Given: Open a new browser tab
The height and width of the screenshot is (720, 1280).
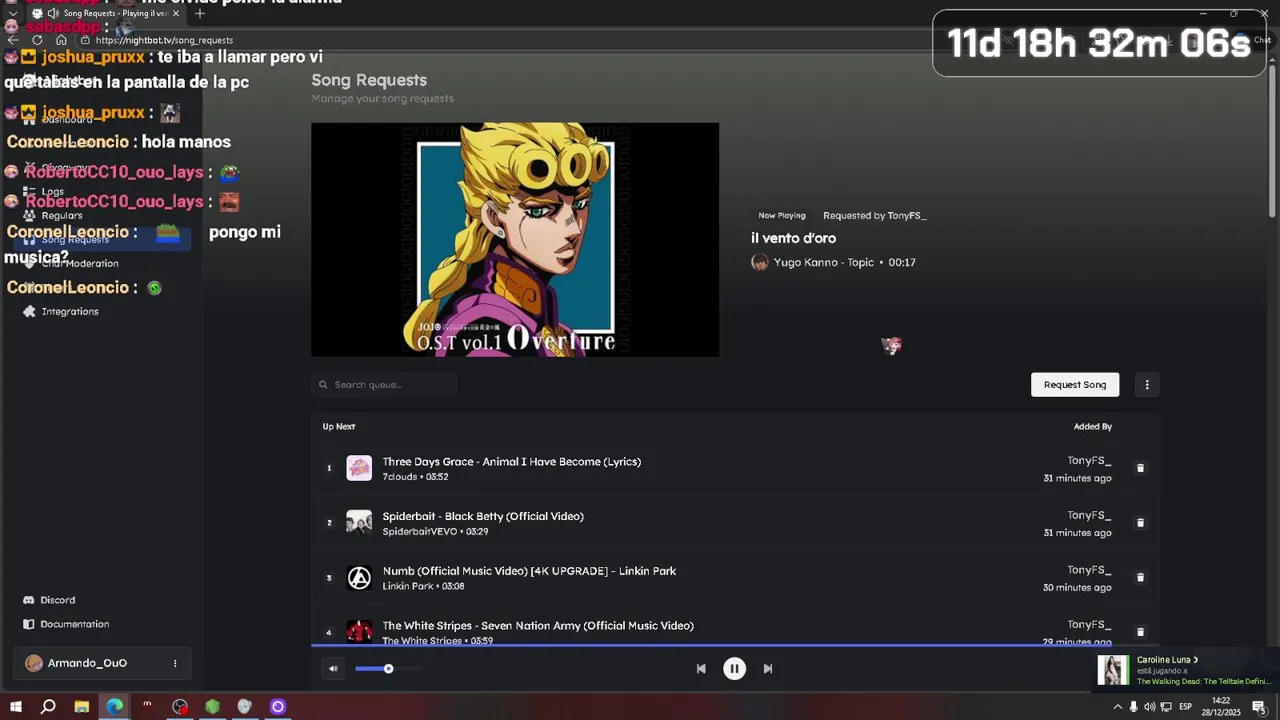Looking at the screenshot, I should pyautogui.click(x=200, y=13).
